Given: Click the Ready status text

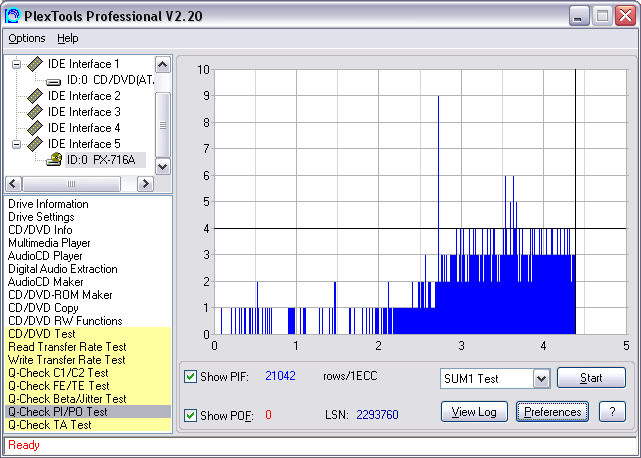Looking at the screenshot, I should tap(24, 445).
